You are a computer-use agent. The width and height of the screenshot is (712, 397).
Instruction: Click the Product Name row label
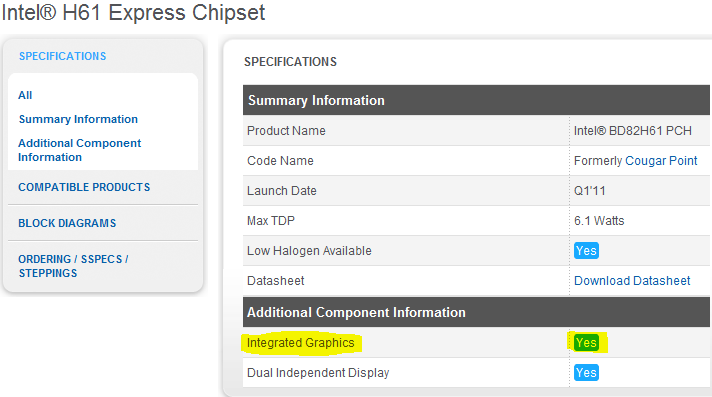(x=286, y=131)
